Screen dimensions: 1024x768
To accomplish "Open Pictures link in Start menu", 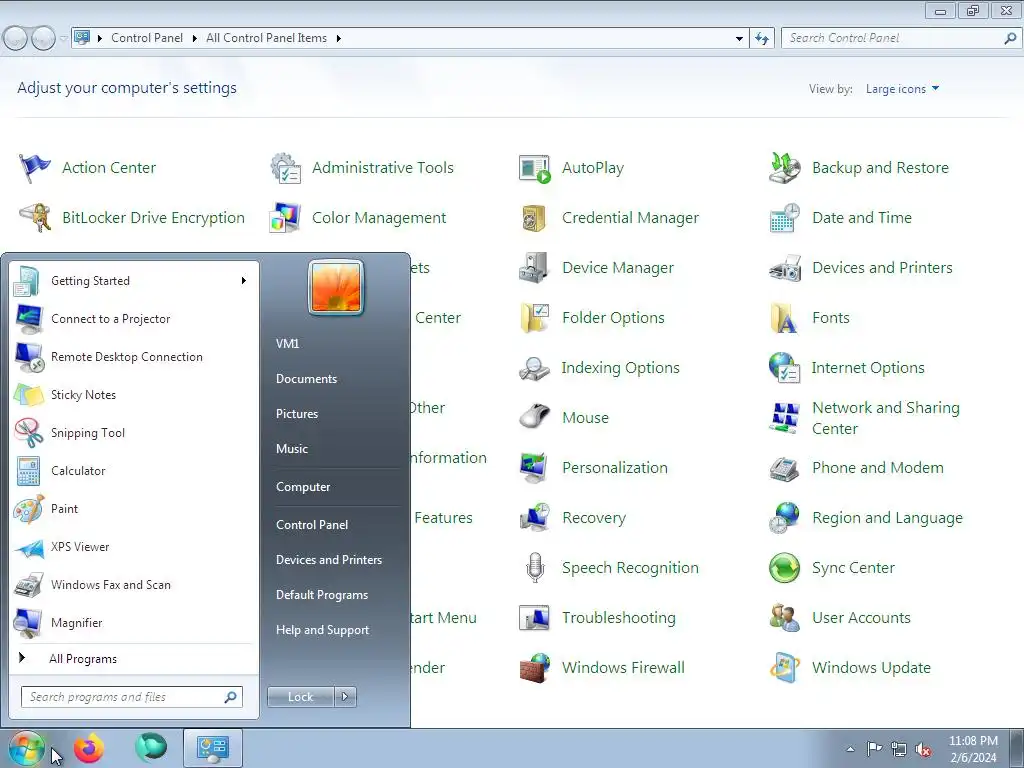I will (296, 414).
